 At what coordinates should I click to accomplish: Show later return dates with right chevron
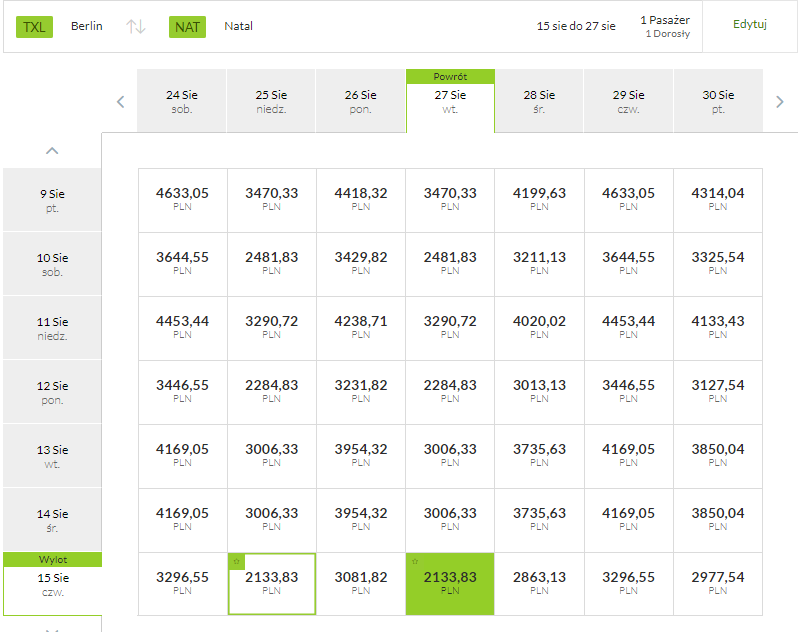[780, 102]
